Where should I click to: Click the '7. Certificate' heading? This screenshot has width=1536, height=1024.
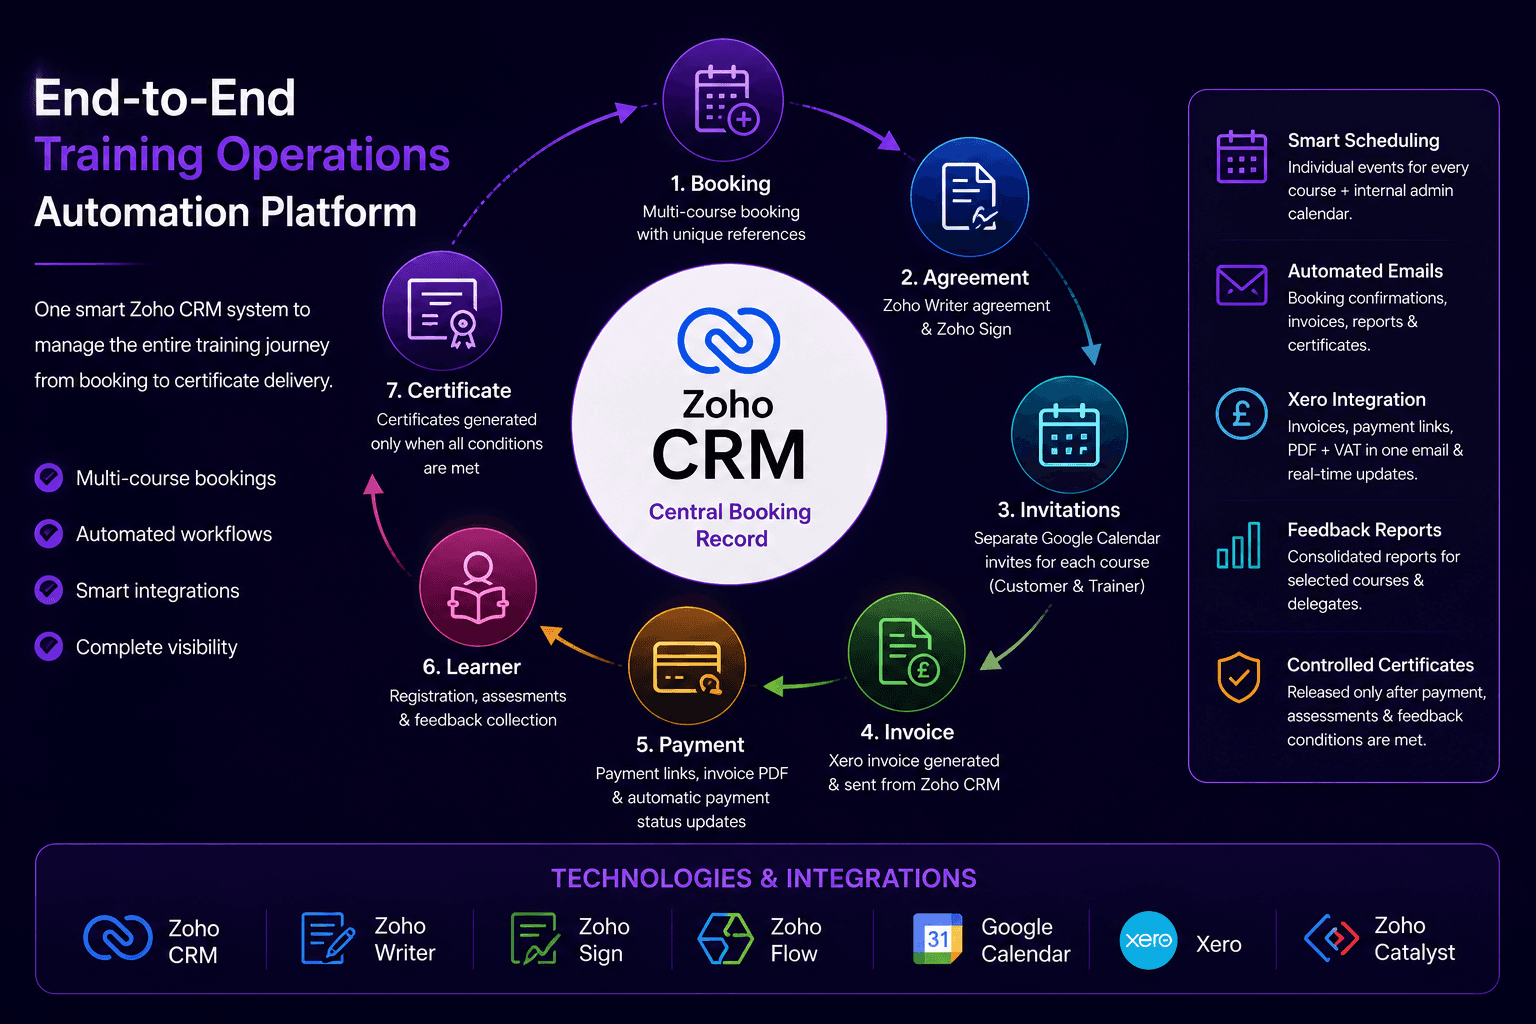tap(449, 391)
